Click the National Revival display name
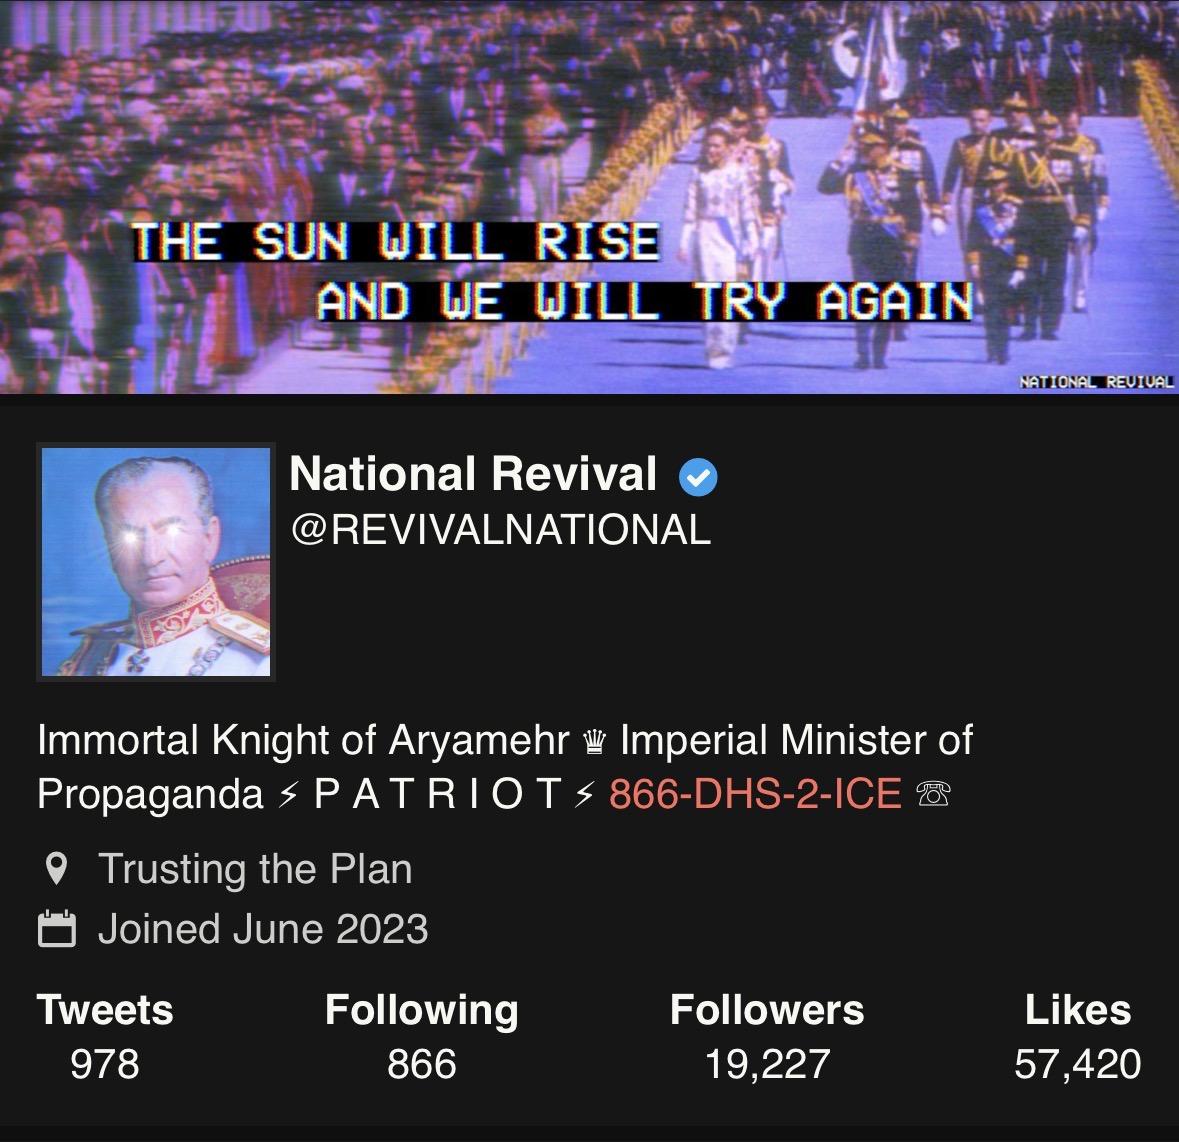Viewport: 1179px width, 1142px height. click(x=473, y=474)
